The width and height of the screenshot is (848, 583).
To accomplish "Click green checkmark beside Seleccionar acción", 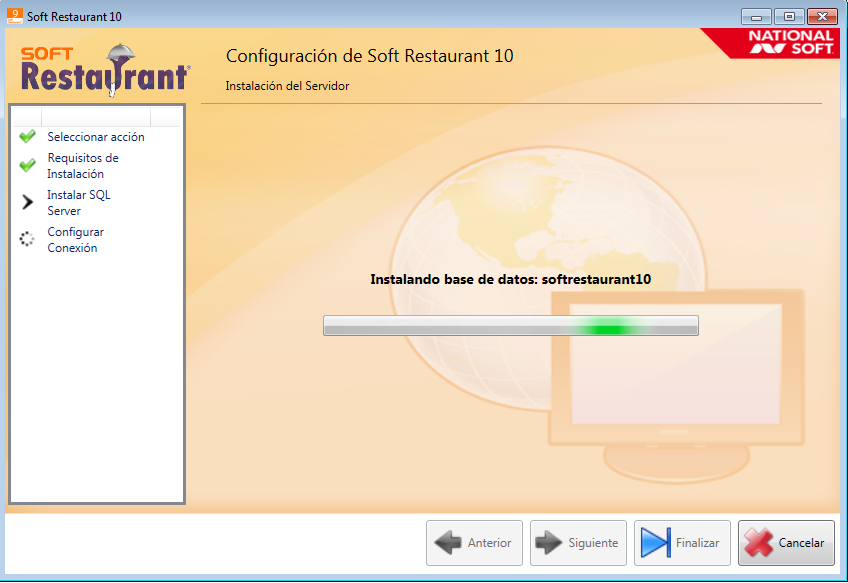I will click(x=28, y=136).
